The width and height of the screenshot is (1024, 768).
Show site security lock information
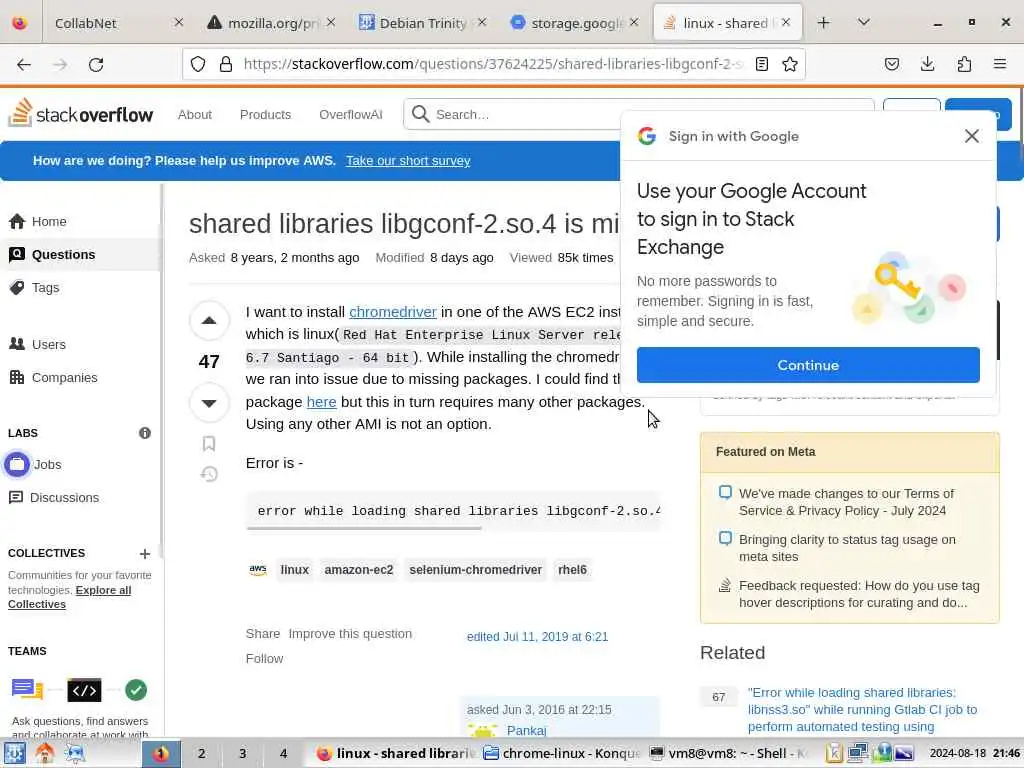(x=226, y=64)
